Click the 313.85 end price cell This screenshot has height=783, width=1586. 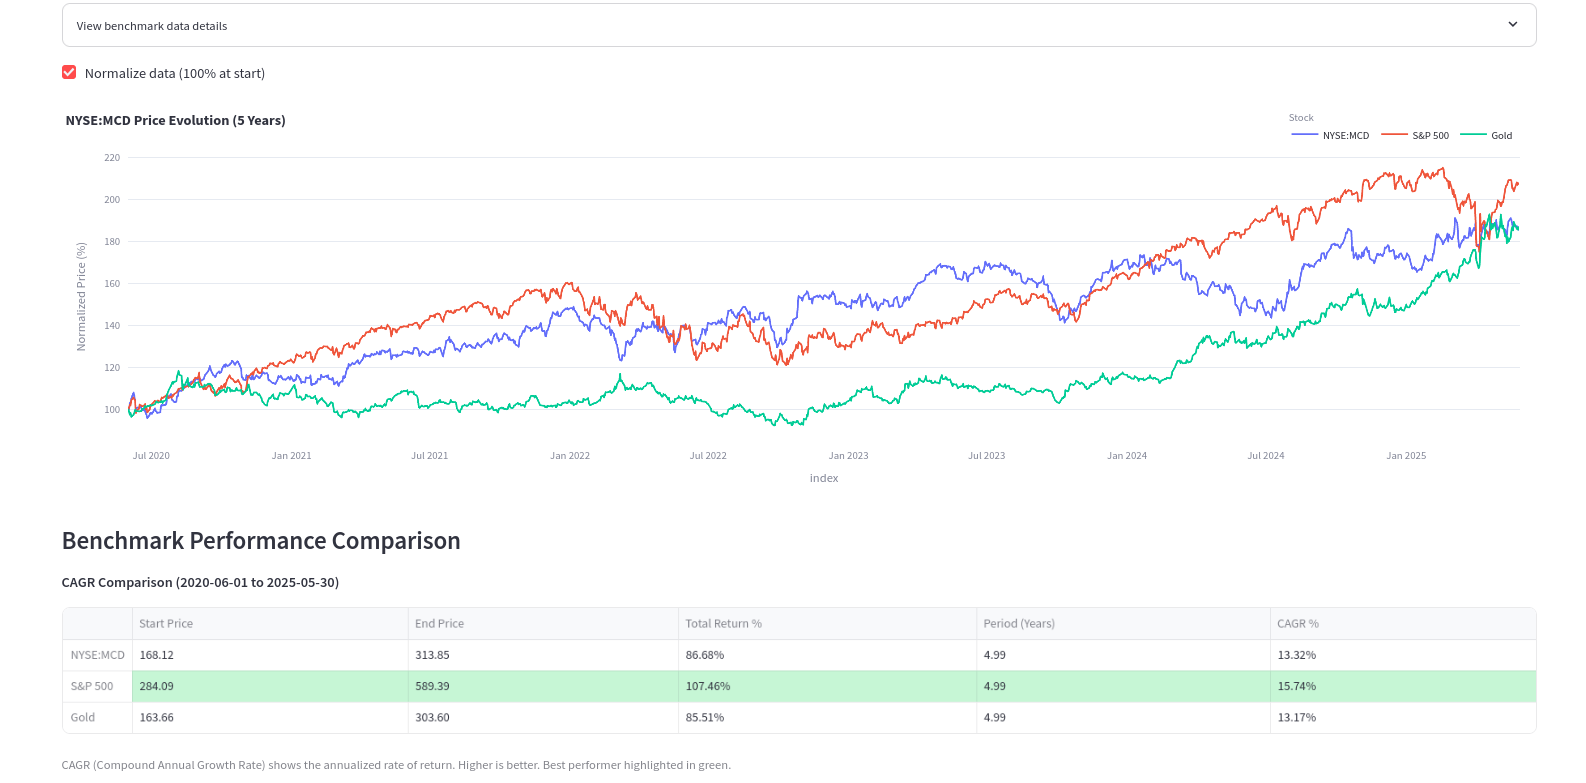[543, 655]
